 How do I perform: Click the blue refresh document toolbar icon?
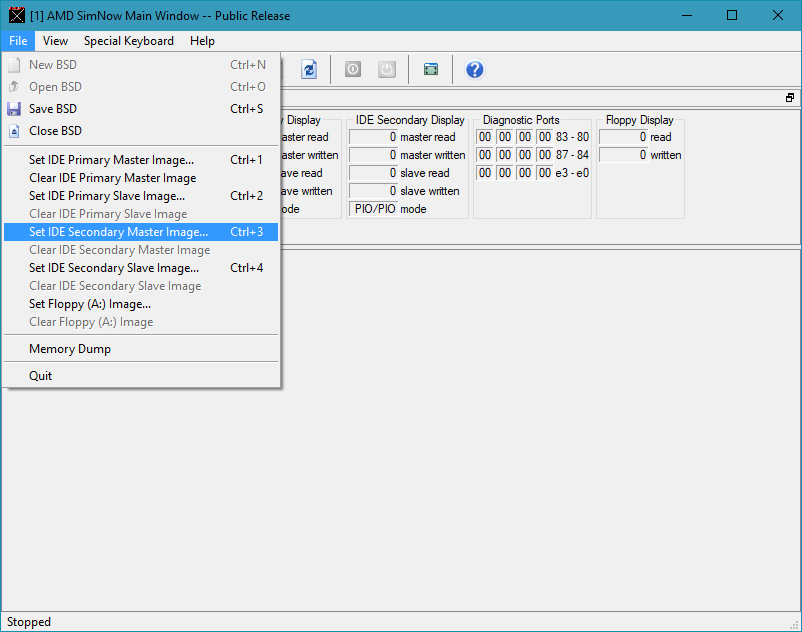[x=309, y=69]
